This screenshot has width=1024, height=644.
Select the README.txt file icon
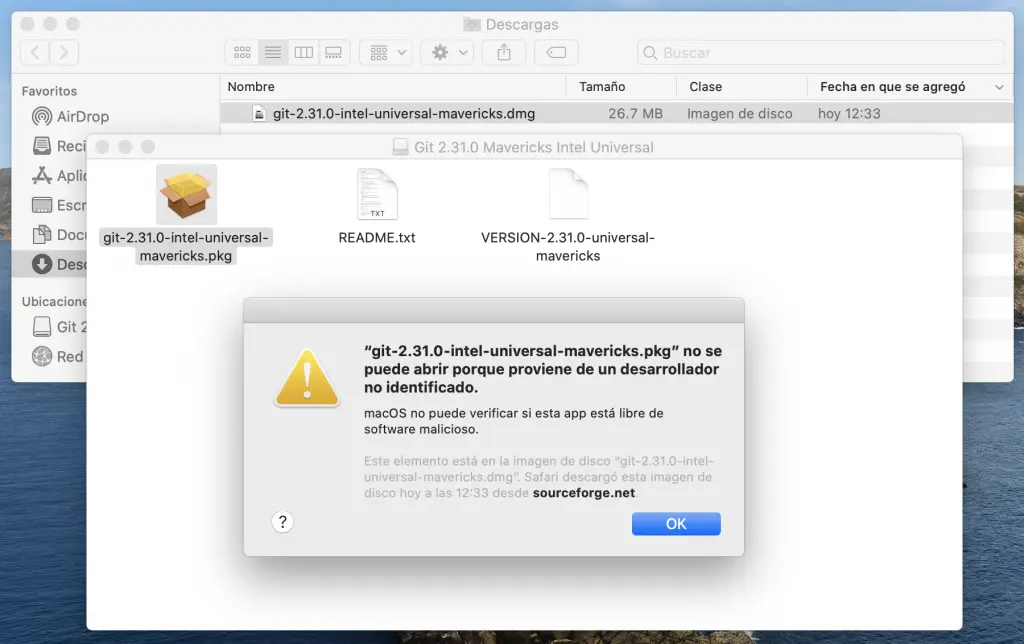377,194
